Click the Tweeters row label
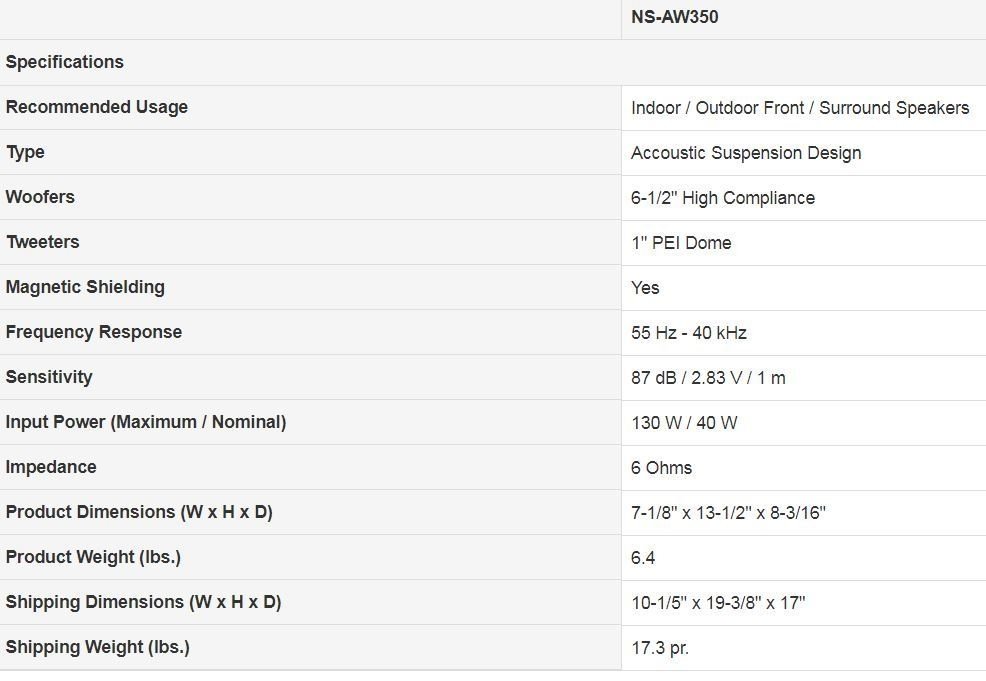The image size is (986, 681). click(x=43, y=242)
